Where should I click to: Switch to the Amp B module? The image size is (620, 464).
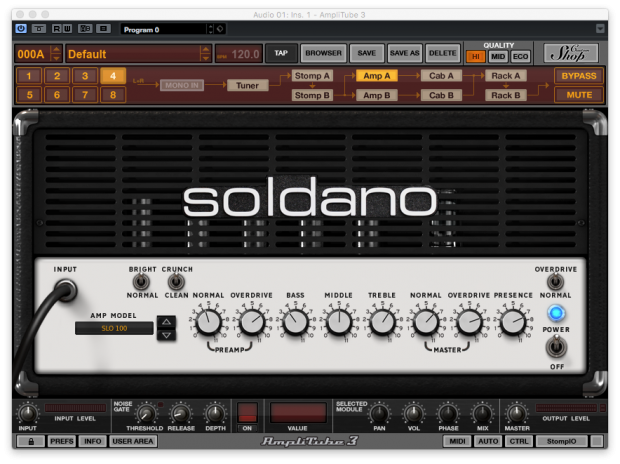(376, 95)
